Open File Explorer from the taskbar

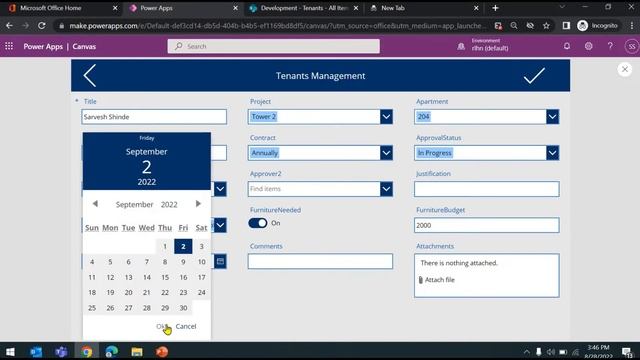(137, 351)
